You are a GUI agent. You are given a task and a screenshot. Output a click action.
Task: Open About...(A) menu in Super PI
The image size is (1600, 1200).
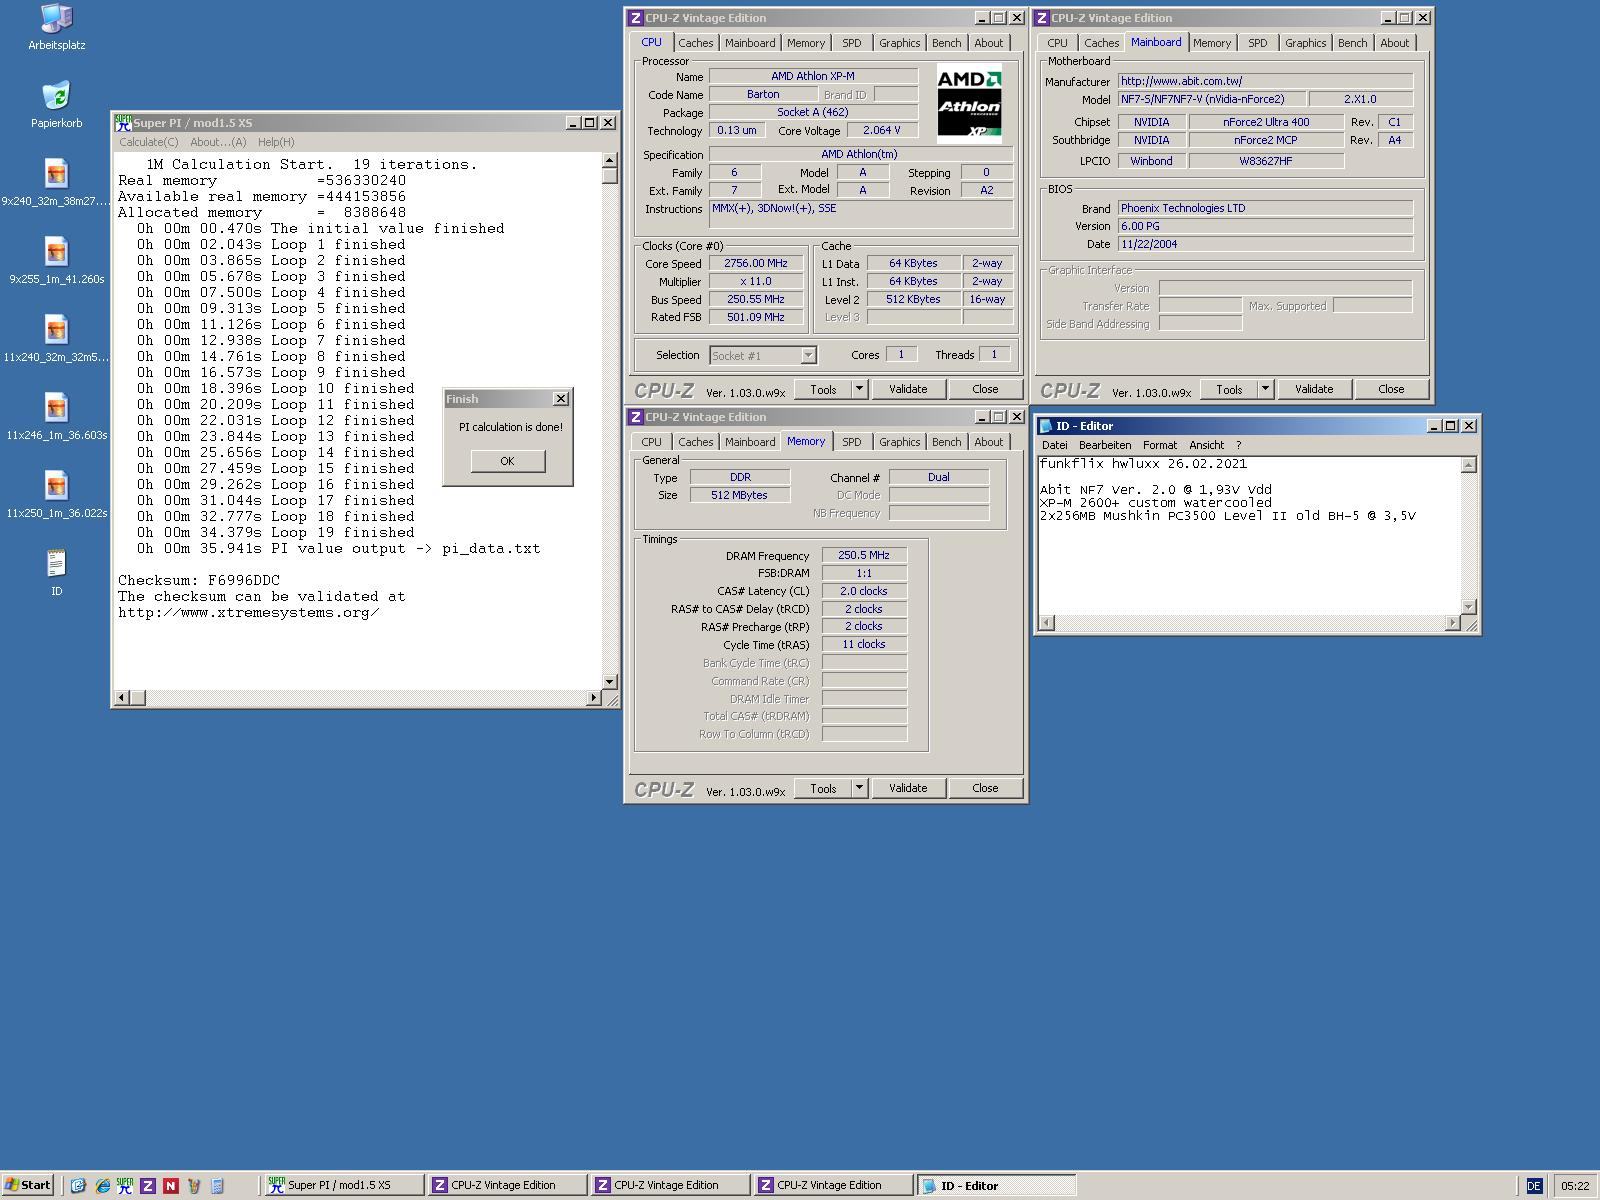pyautogui.click(x=218, y=142)
